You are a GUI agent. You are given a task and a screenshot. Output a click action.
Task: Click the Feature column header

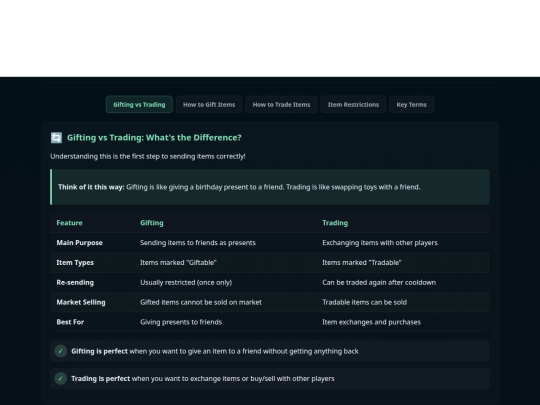pos(69,223)
